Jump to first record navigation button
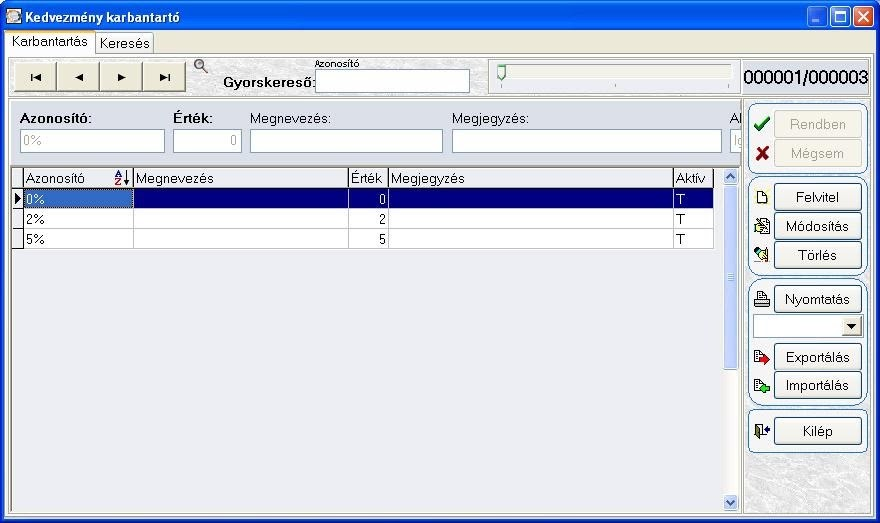880x523 pixels. (35, 77)
